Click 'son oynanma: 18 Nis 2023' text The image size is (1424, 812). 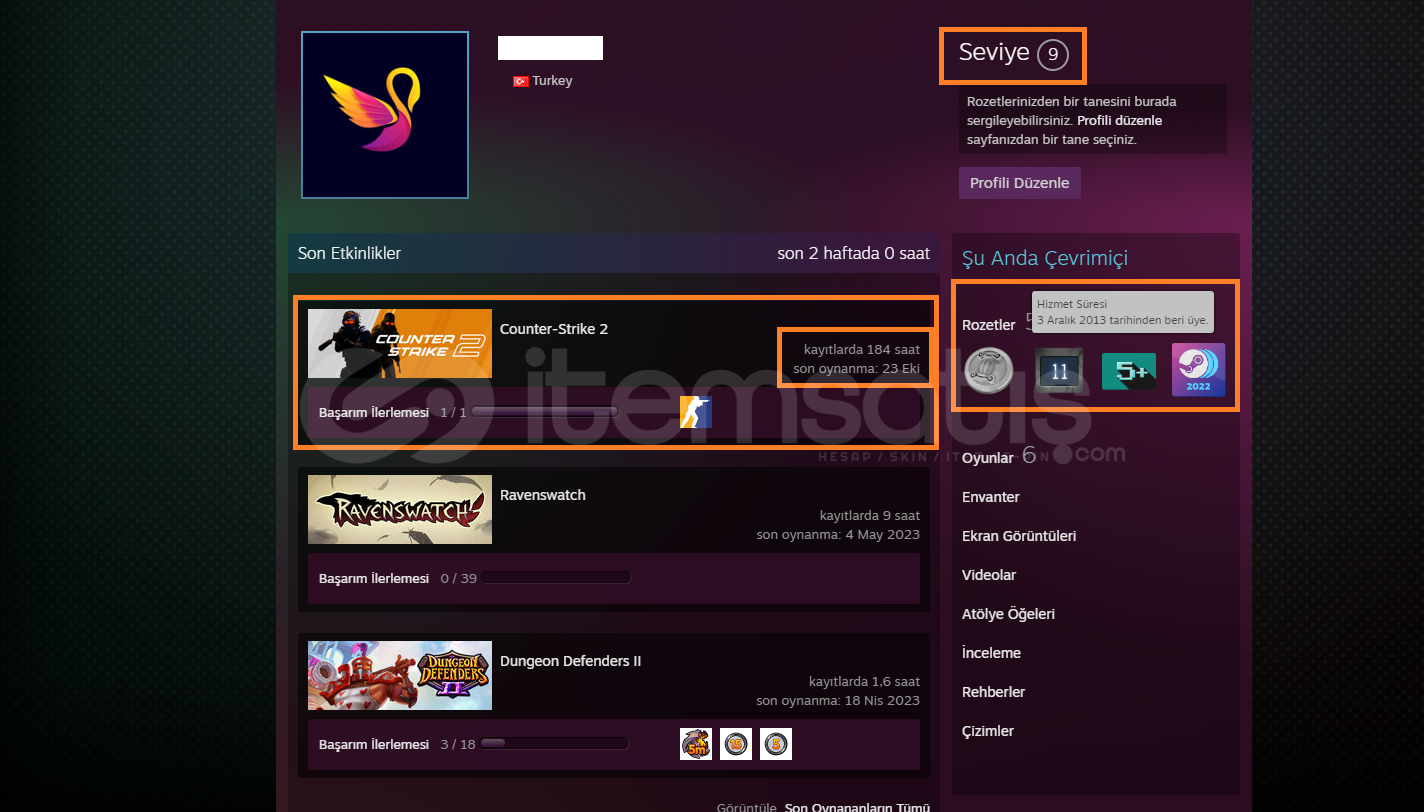point(838,701)
